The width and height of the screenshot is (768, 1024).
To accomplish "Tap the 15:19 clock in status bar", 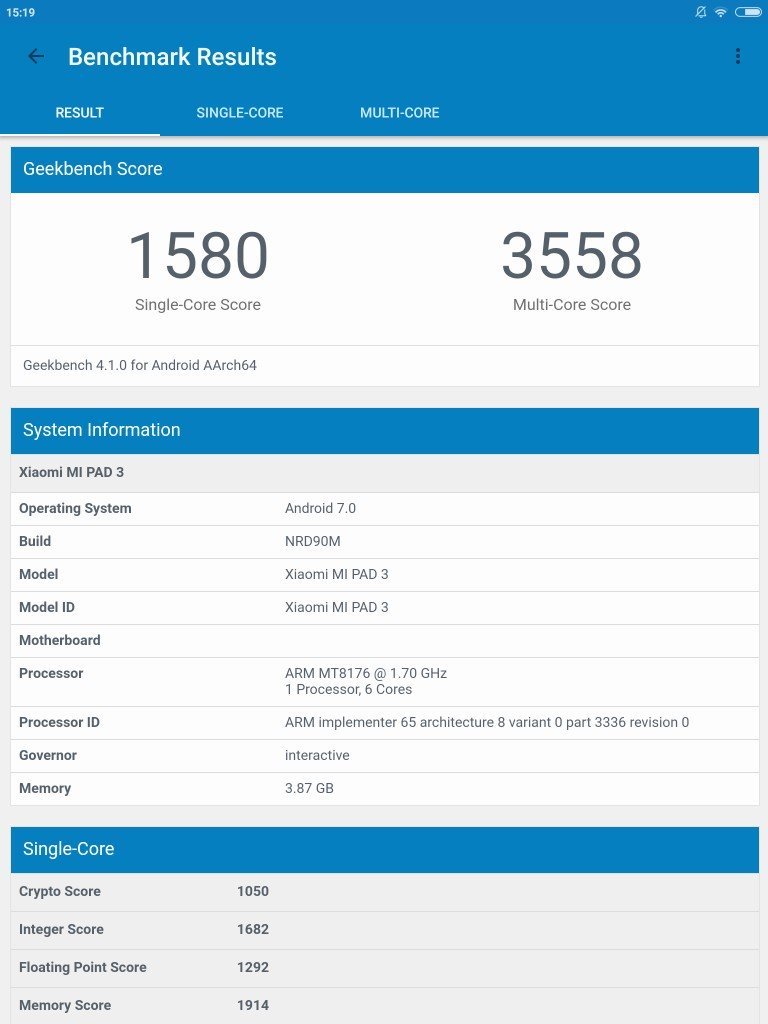I will 20,12.
